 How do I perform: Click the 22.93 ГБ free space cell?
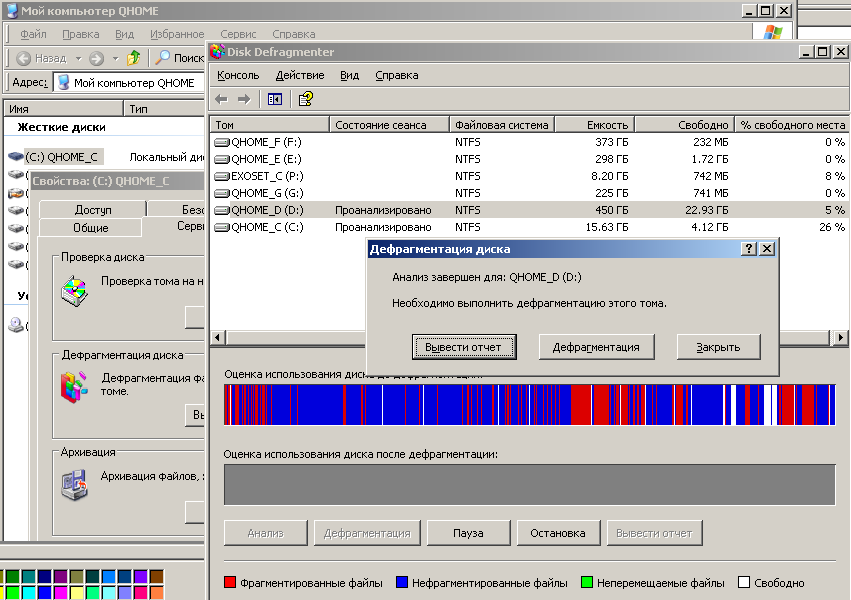707,210
